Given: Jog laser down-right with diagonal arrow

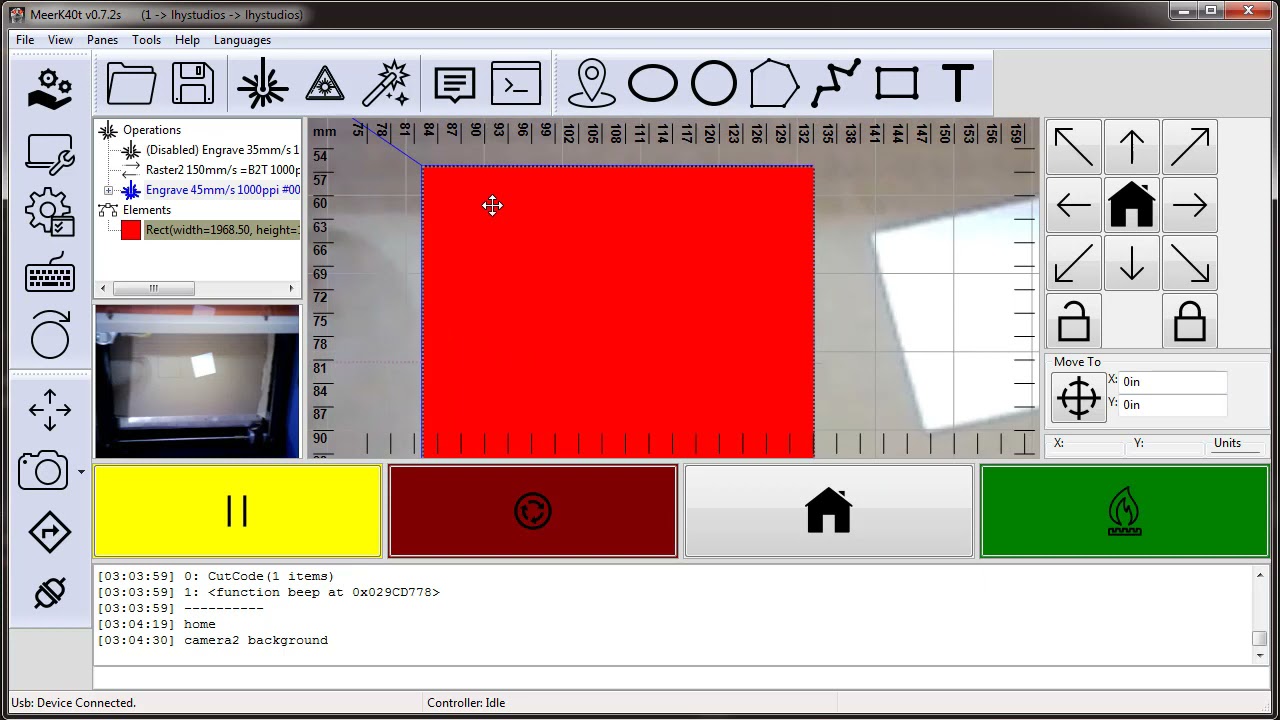Looking at the screenshot, I should click(x=1190, y=264).
